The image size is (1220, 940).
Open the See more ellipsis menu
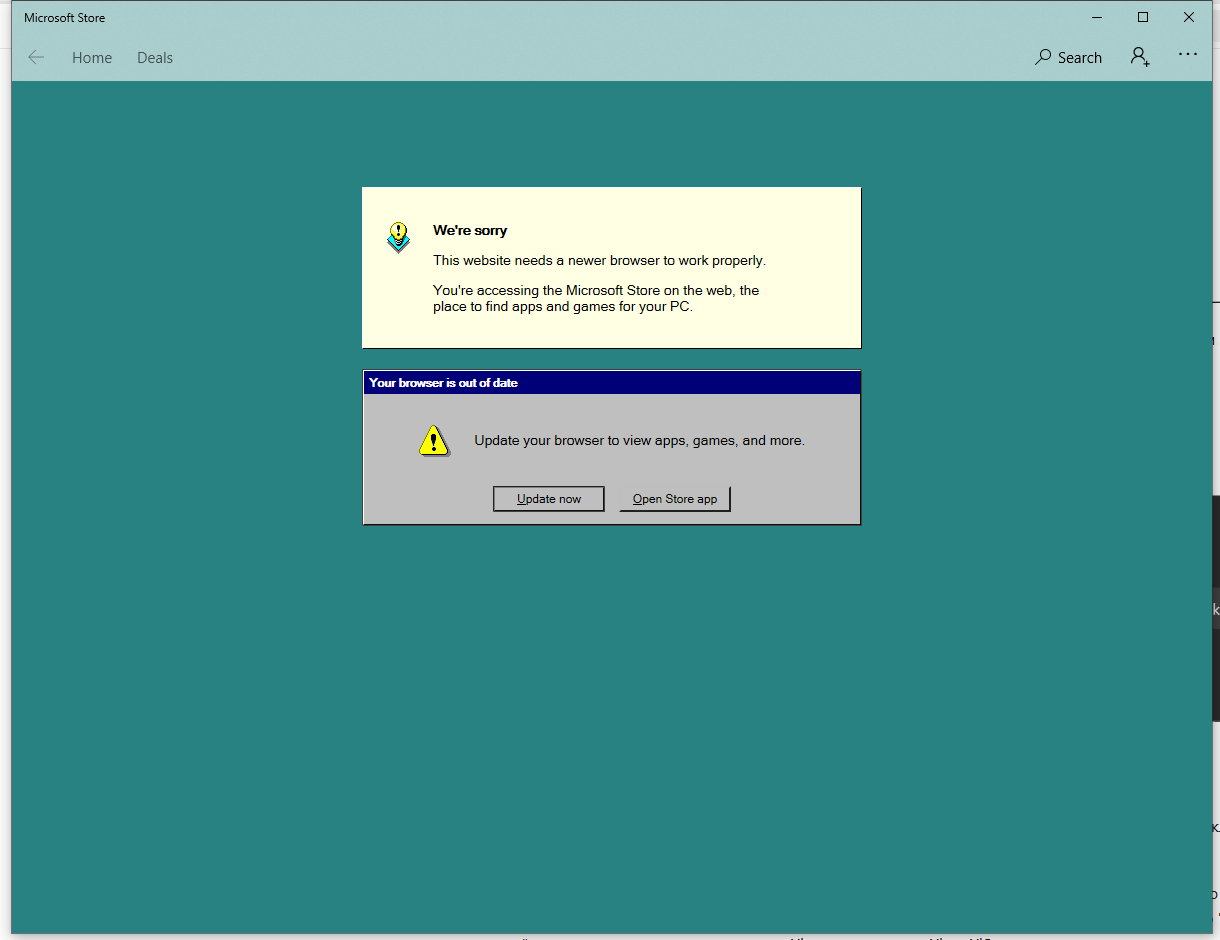pos(1187,55)
